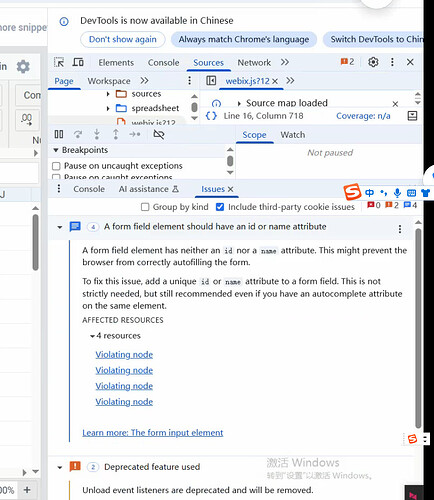Open the DevTools customize three-dot menu
Viewport: 434px width, 500px height.
392,62
